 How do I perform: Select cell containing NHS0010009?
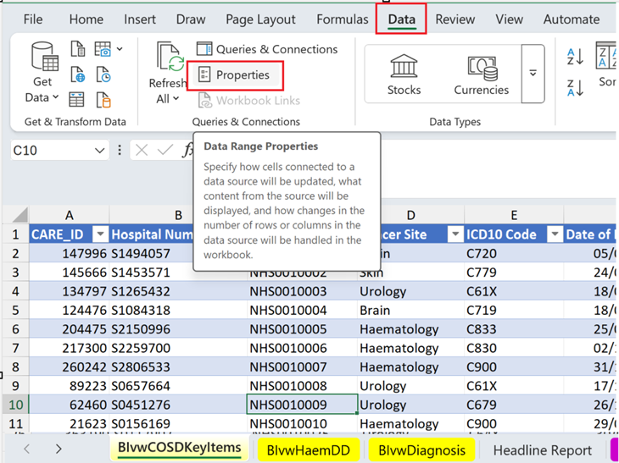[x=302, y=405]
